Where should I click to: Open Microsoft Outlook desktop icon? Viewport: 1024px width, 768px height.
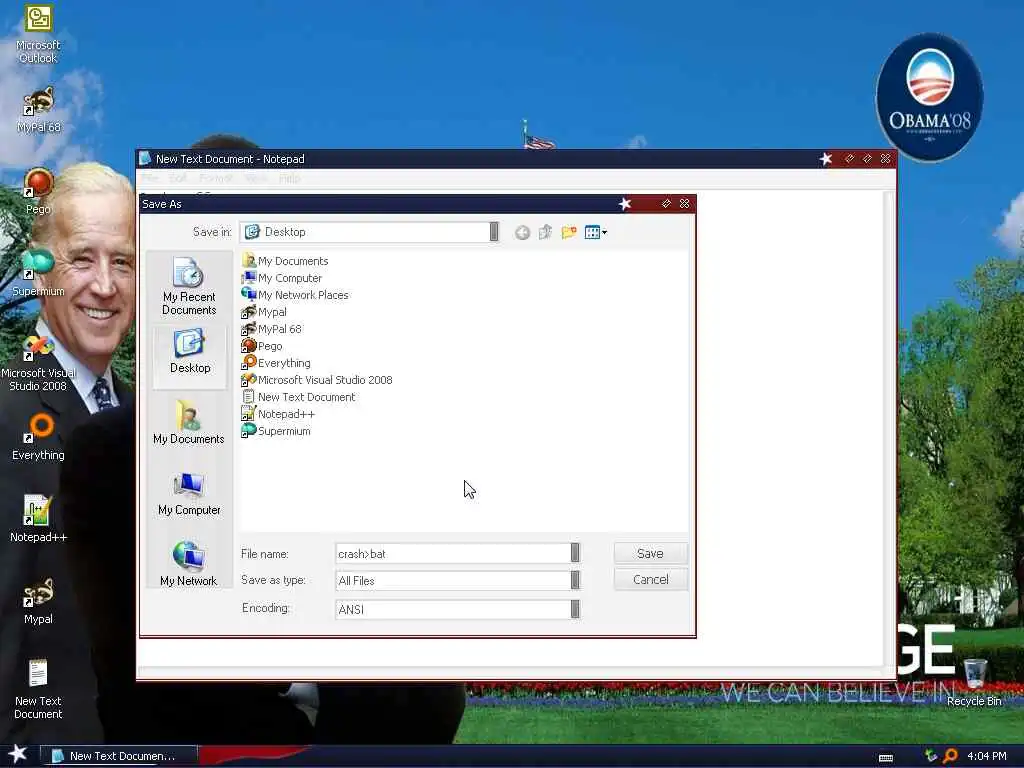coord(38,34)
